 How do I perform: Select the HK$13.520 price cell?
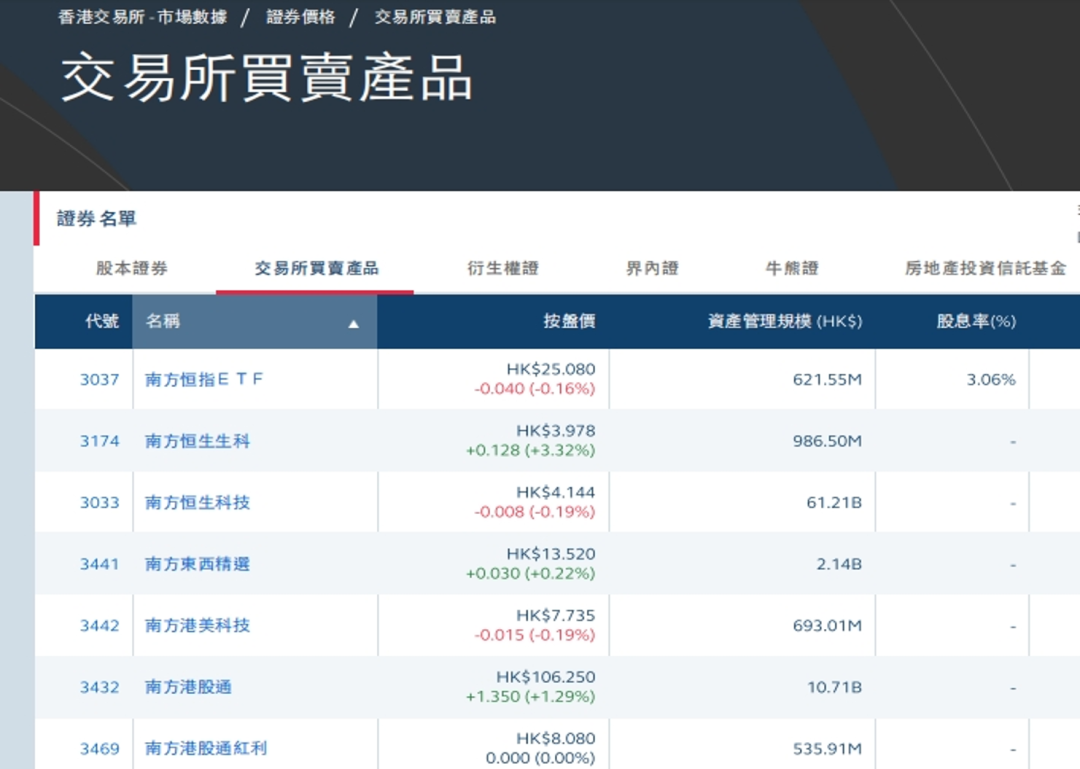550,554
